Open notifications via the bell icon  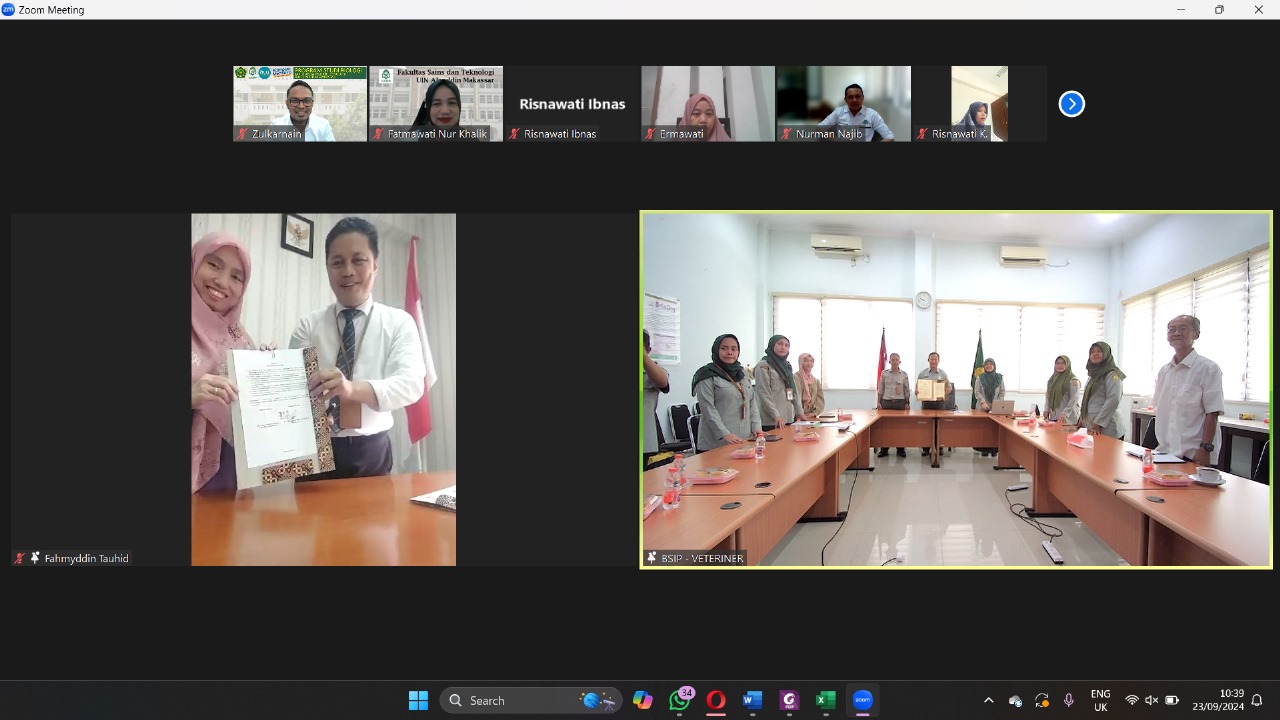click(x=1258, y=701)
